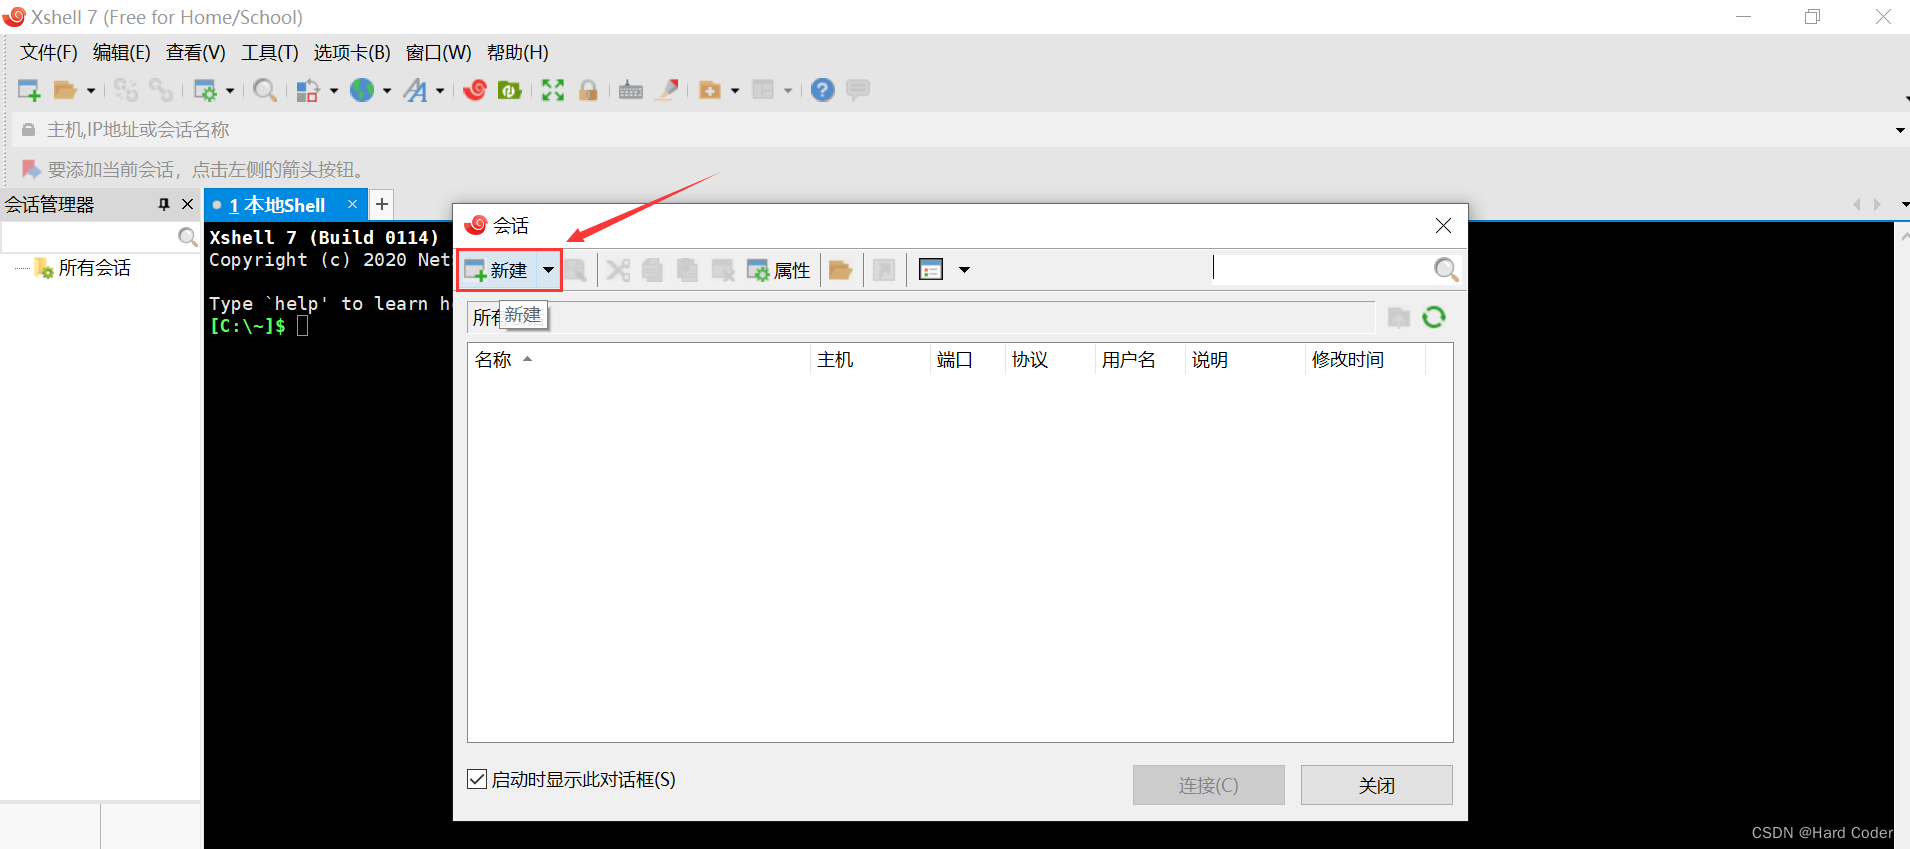Close the 本地Shell tab with its x

tap(352, 204)
